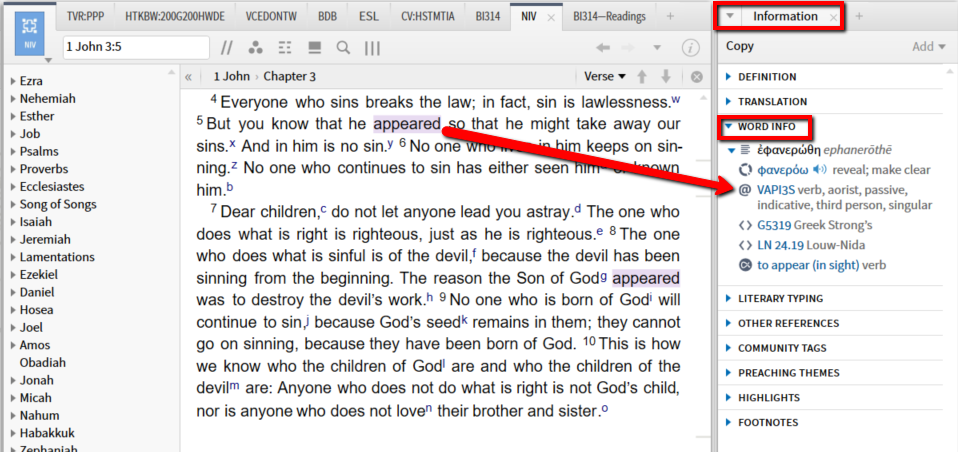
Task: Open footnote w after lawlessness
Action: (675, 98)
